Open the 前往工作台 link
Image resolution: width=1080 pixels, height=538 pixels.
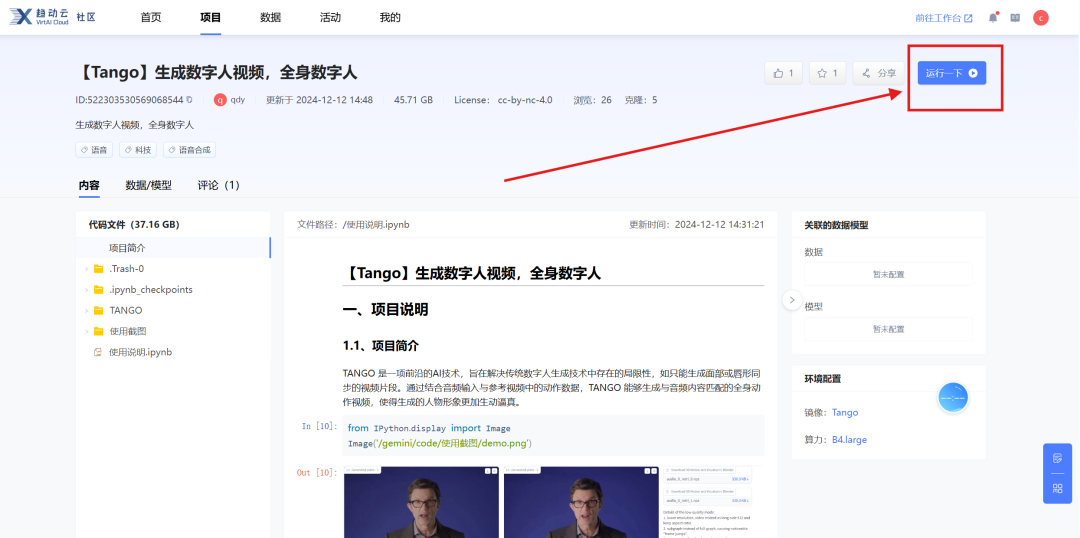[944, 18]
